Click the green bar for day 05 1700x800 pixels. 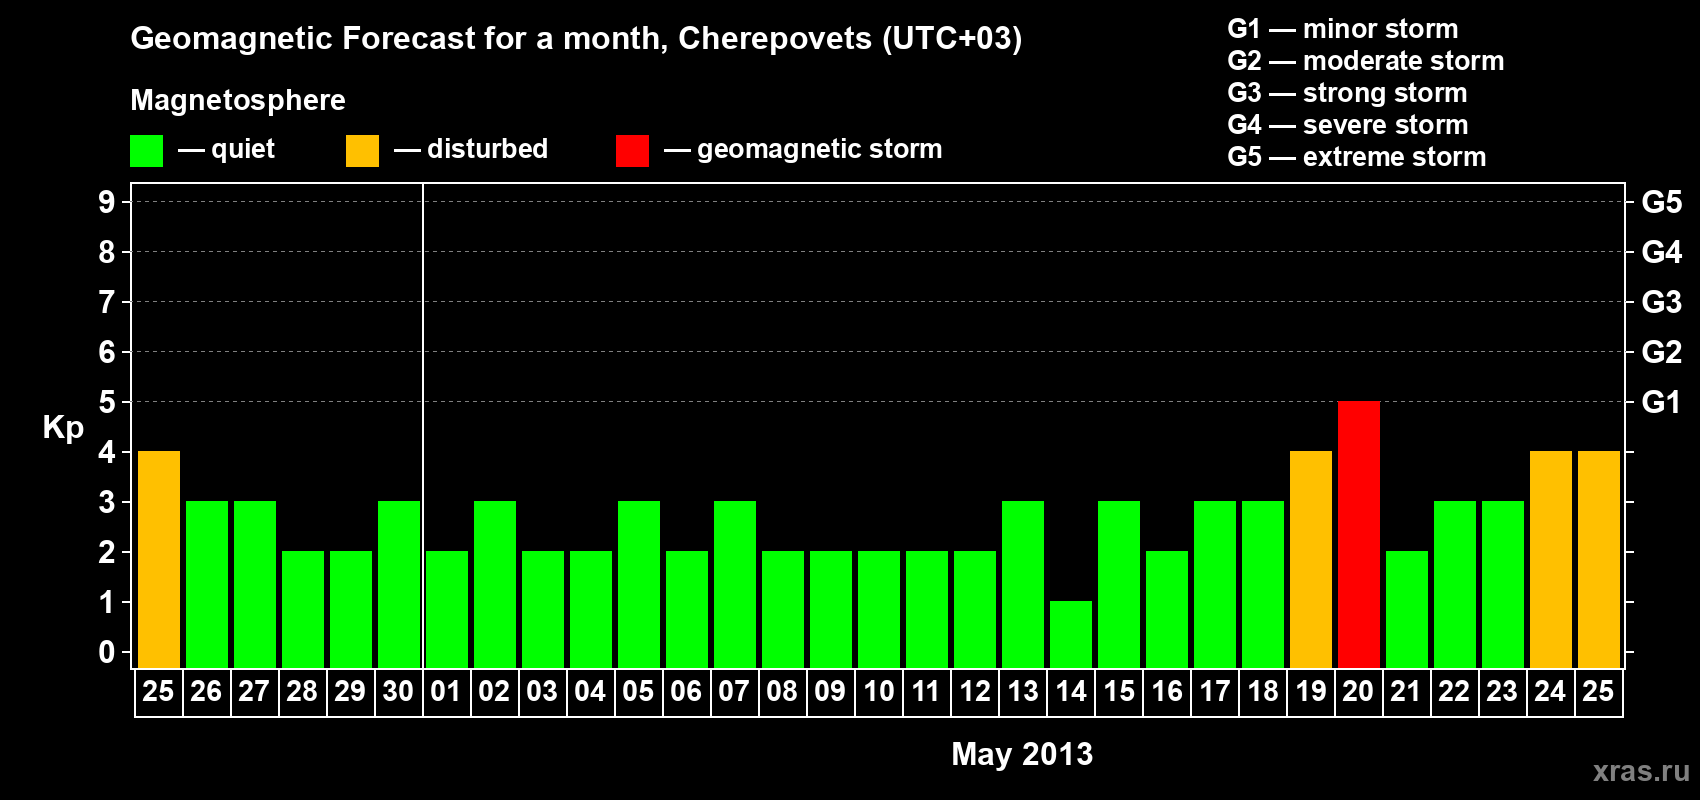click(638, 584)
